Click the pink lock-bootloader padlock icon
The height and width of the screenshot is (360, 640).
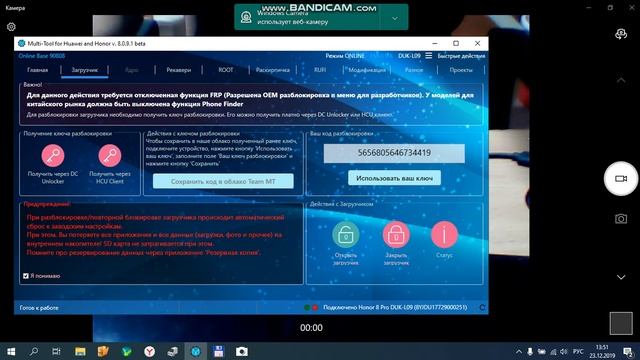pyautogui.click(x=396, y=235)
